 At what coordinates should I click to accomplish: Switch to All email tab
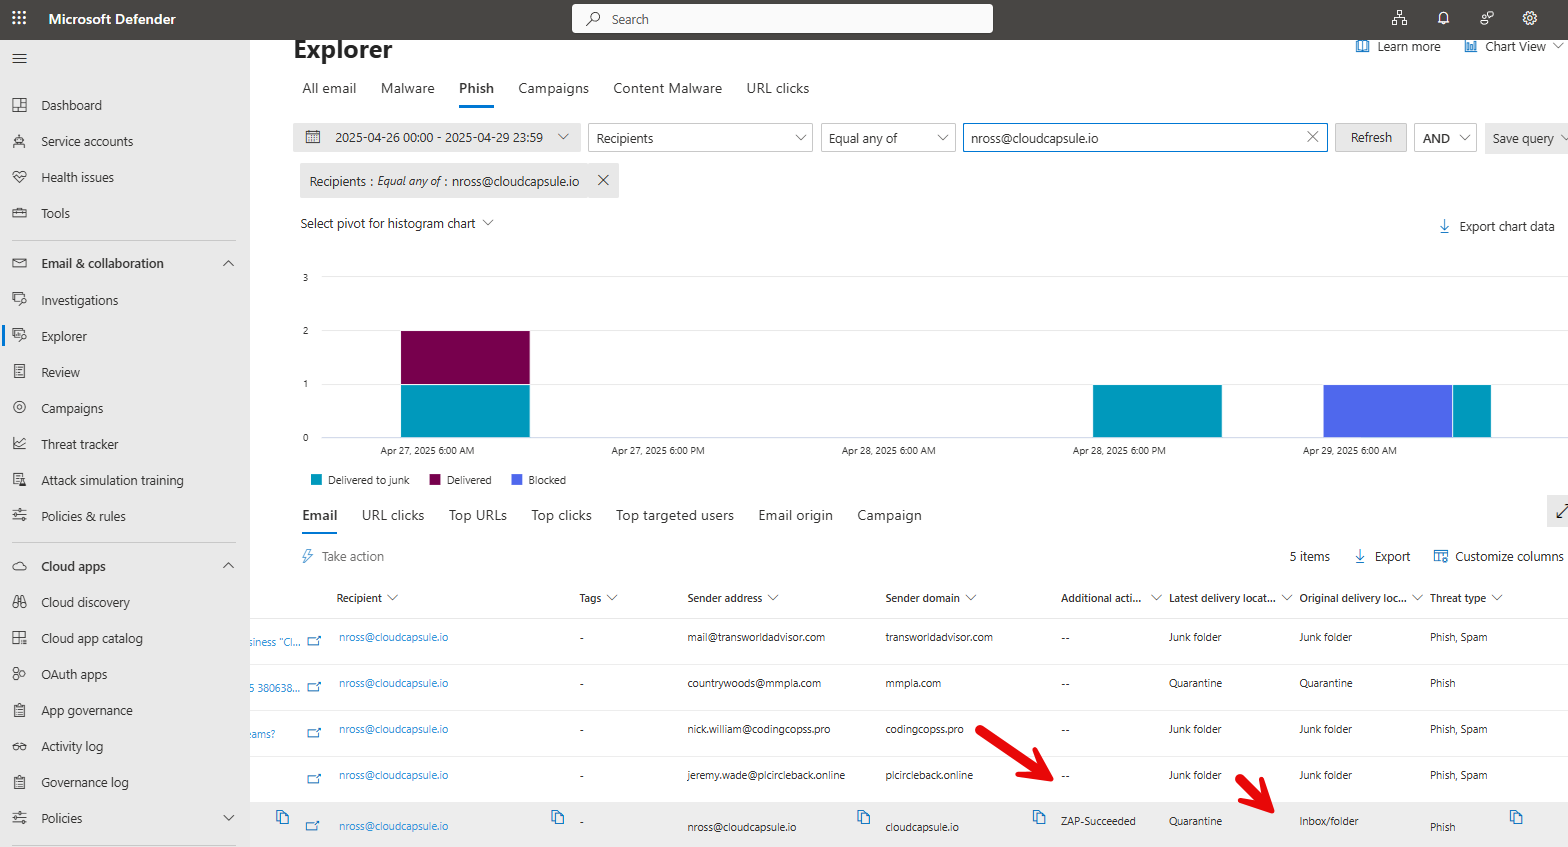coord(329,88)
